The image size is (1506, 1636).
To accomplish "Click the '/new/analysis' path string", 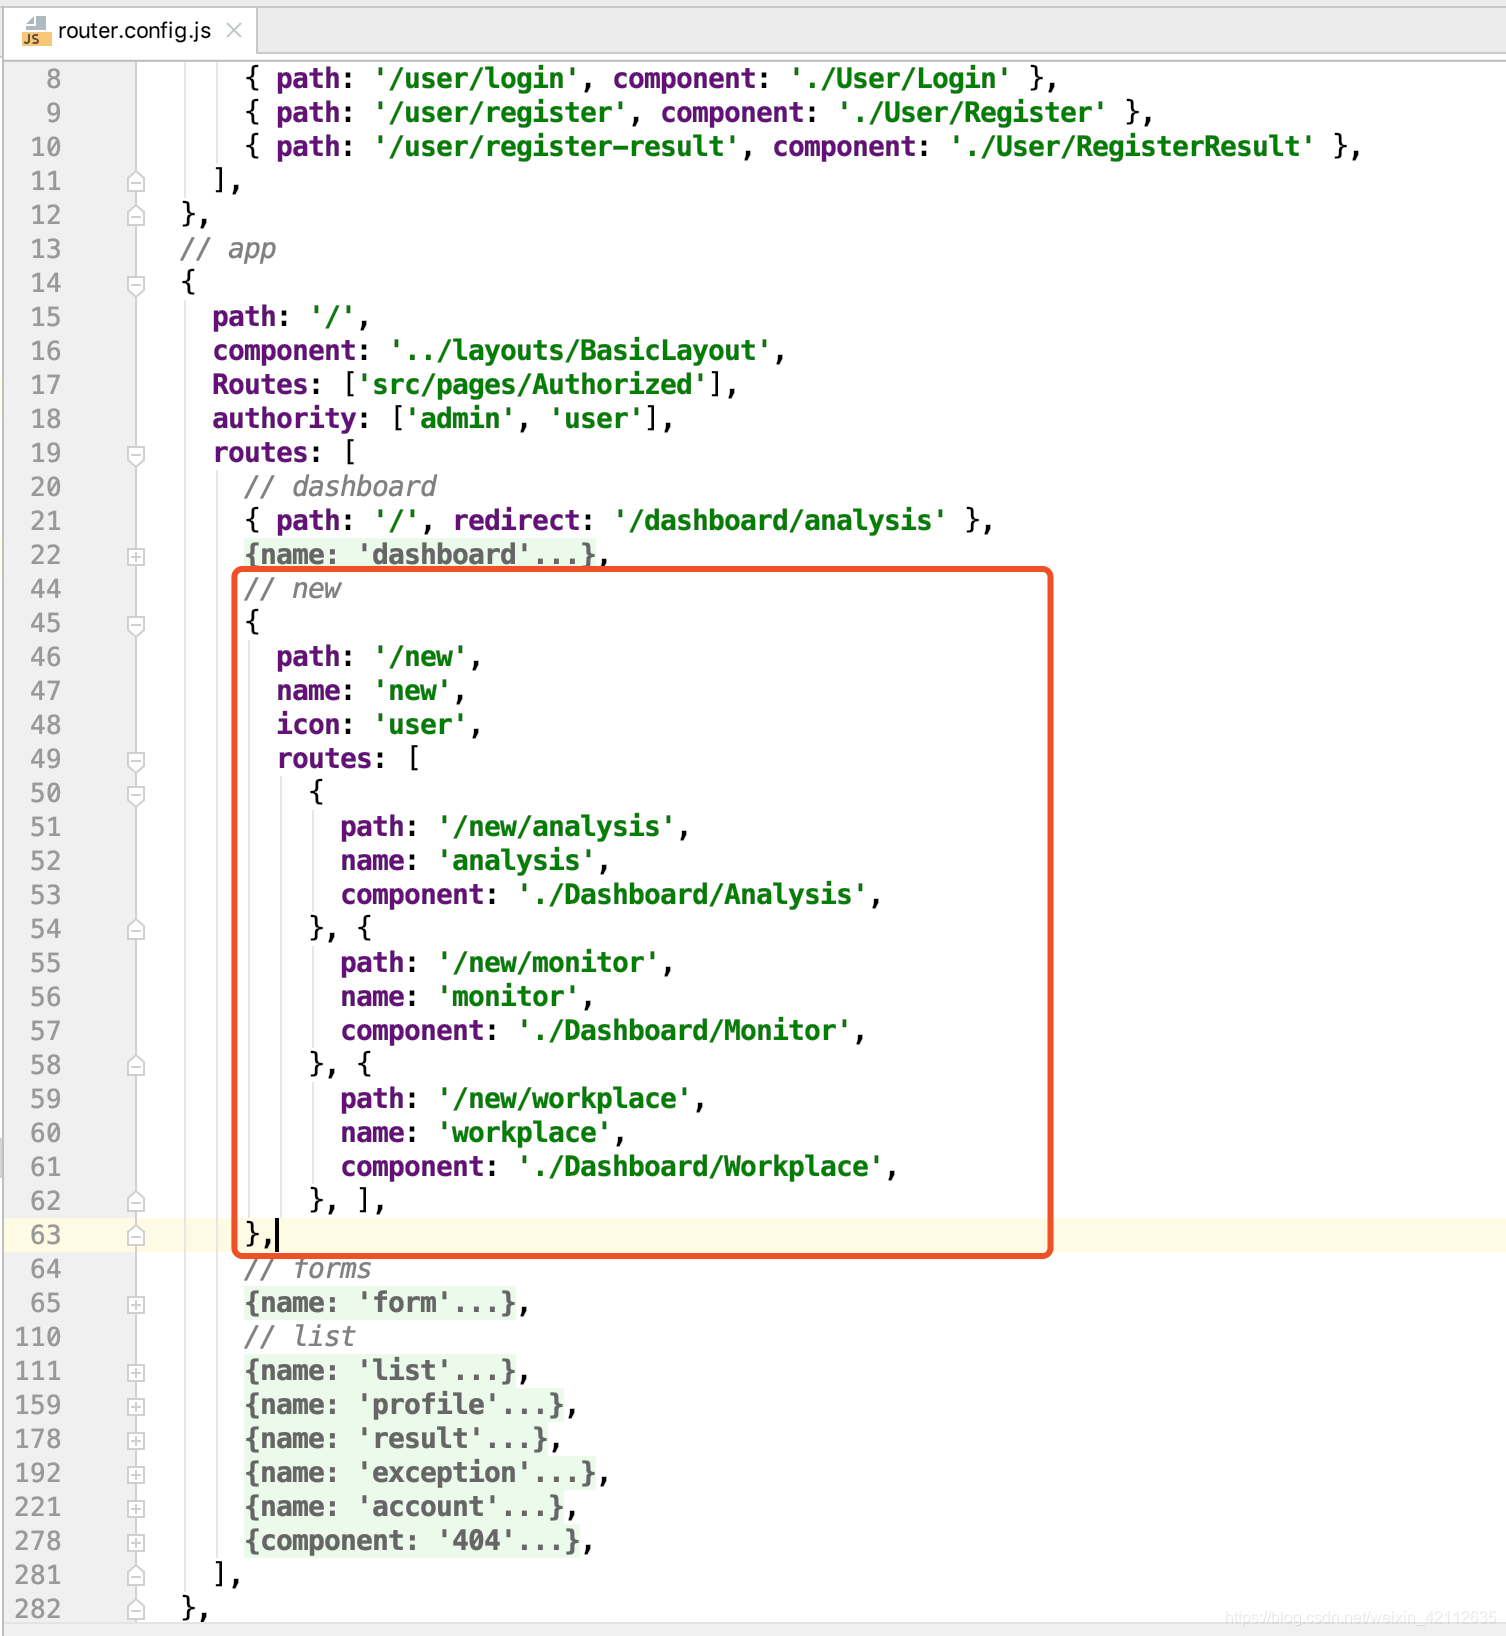I will point(557,827).
